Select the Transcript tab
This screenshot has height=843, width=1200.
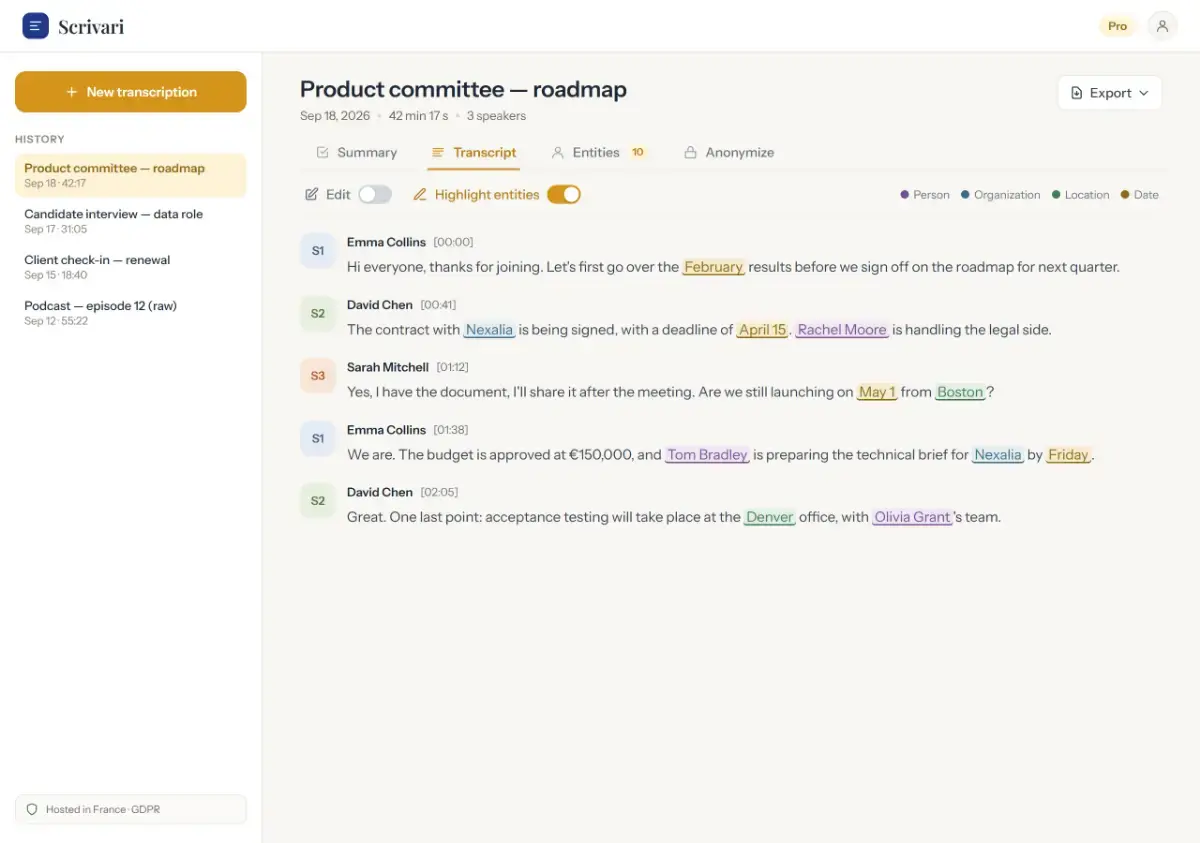coord(474,153)
